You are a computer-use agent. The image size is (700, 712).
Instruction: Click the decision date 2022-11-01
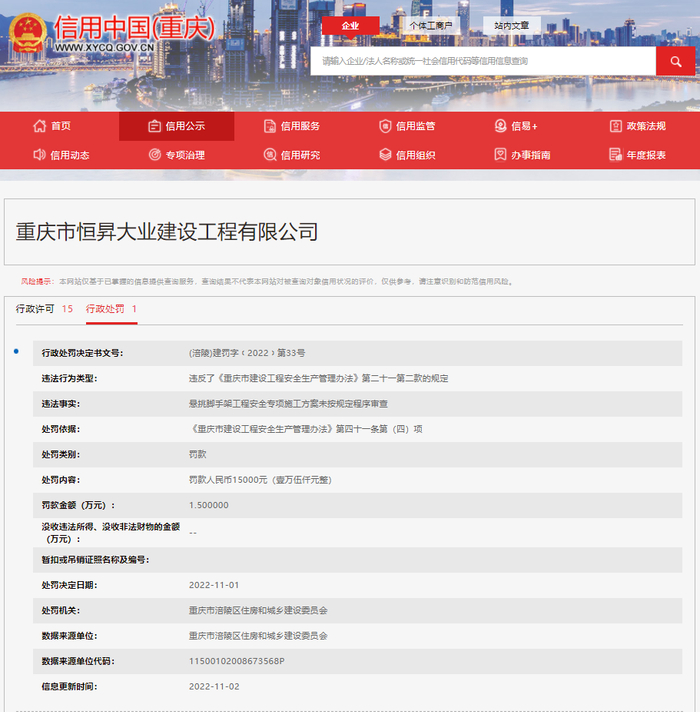tap(214, 585)
